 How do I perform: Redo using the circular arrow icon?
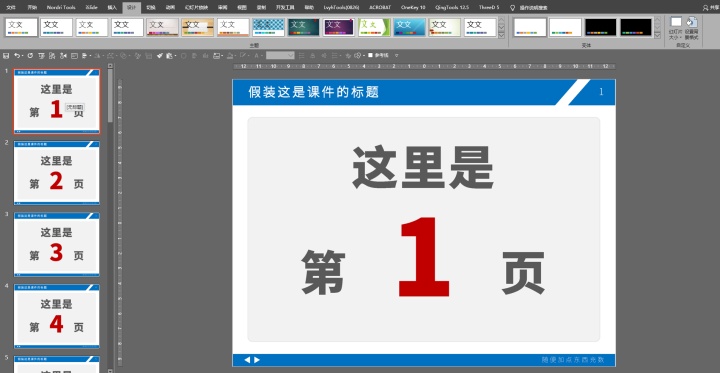pos(30,56)
